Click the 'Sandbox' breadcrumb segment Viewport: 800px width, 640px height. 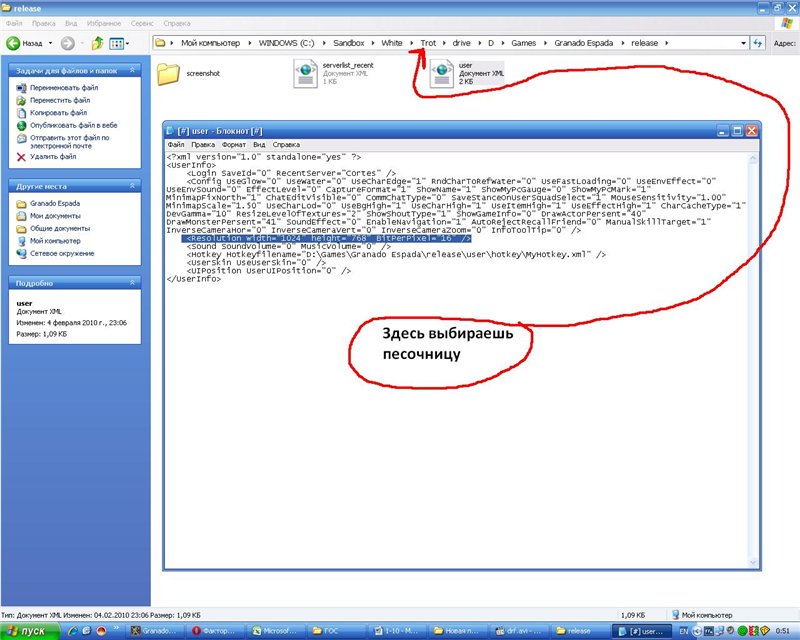[x=348, y=43]
